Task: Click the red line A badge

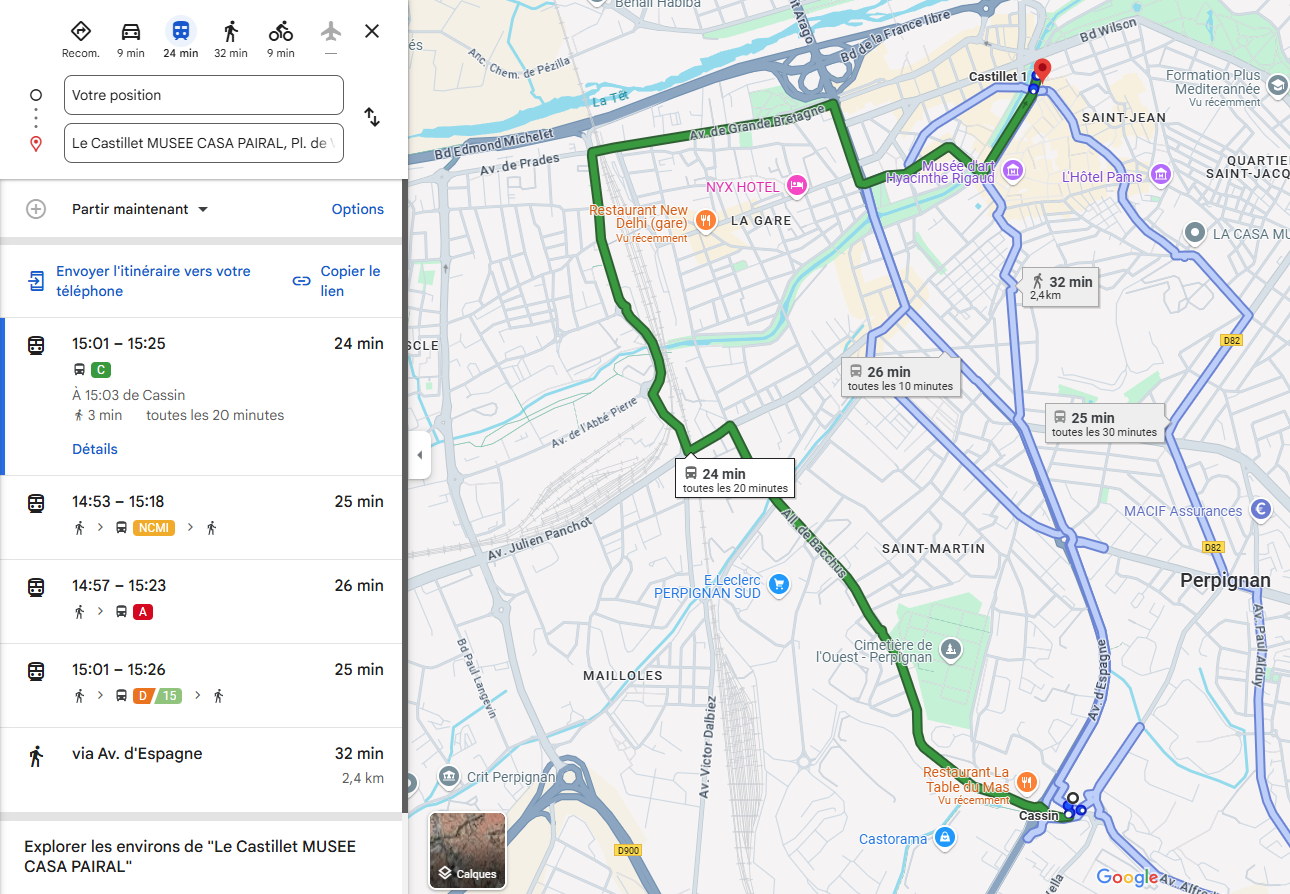Action: pos(142,612)
